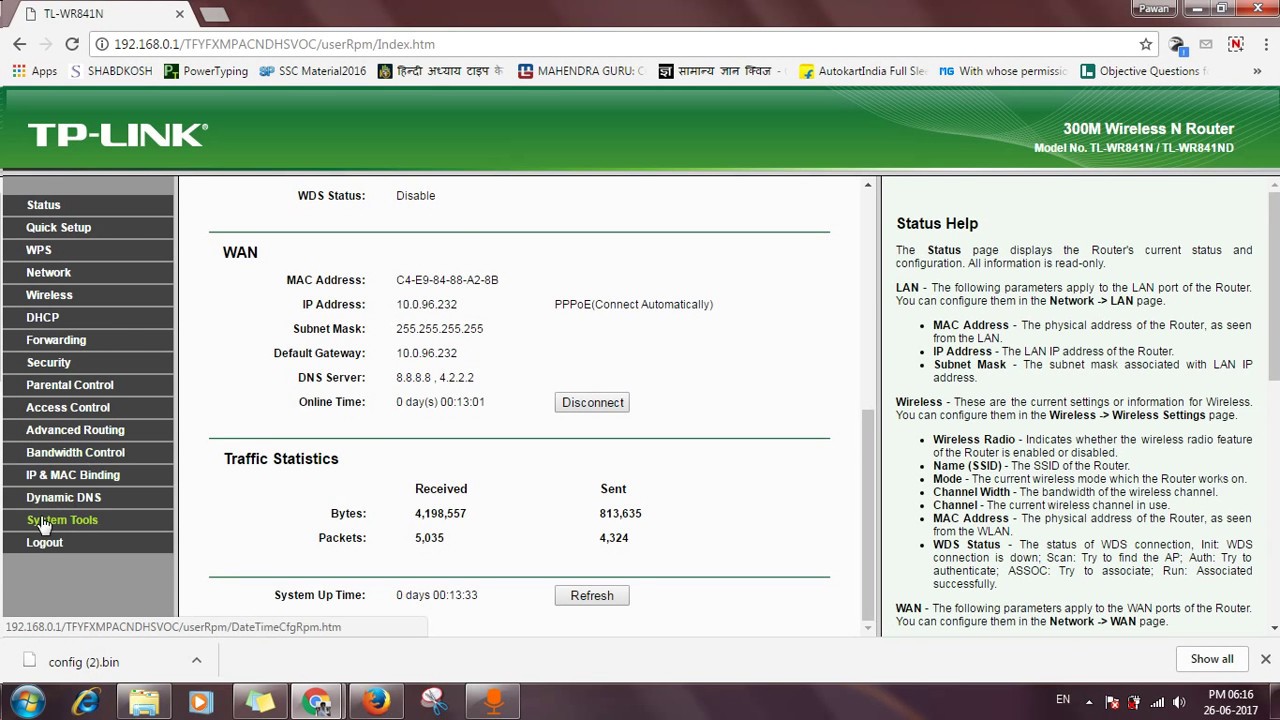Image resolution: width=1280 pixels, height=720 pixels.
Task: Show hidden system tray icons
Action: [1090, 701]
